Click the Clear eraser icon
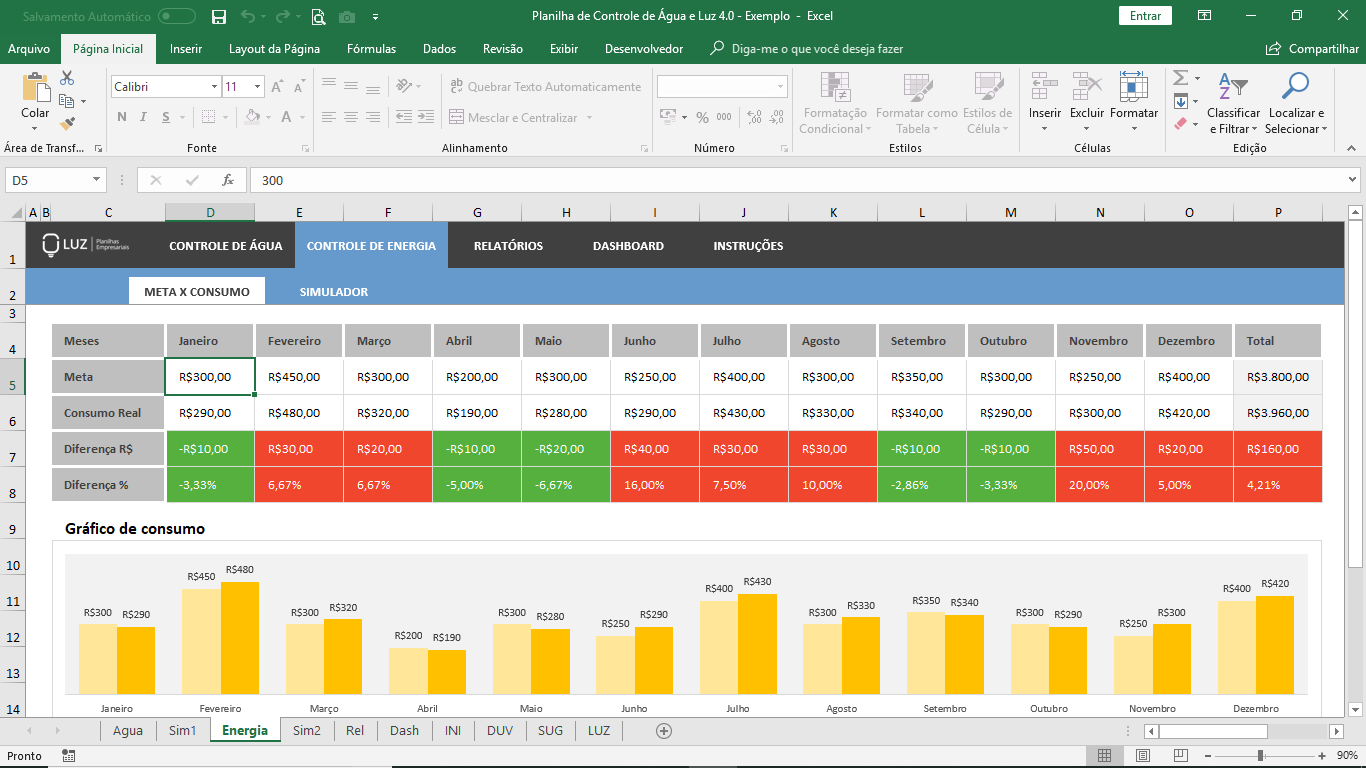1366x768 pixels. [x=1180, y=124]
